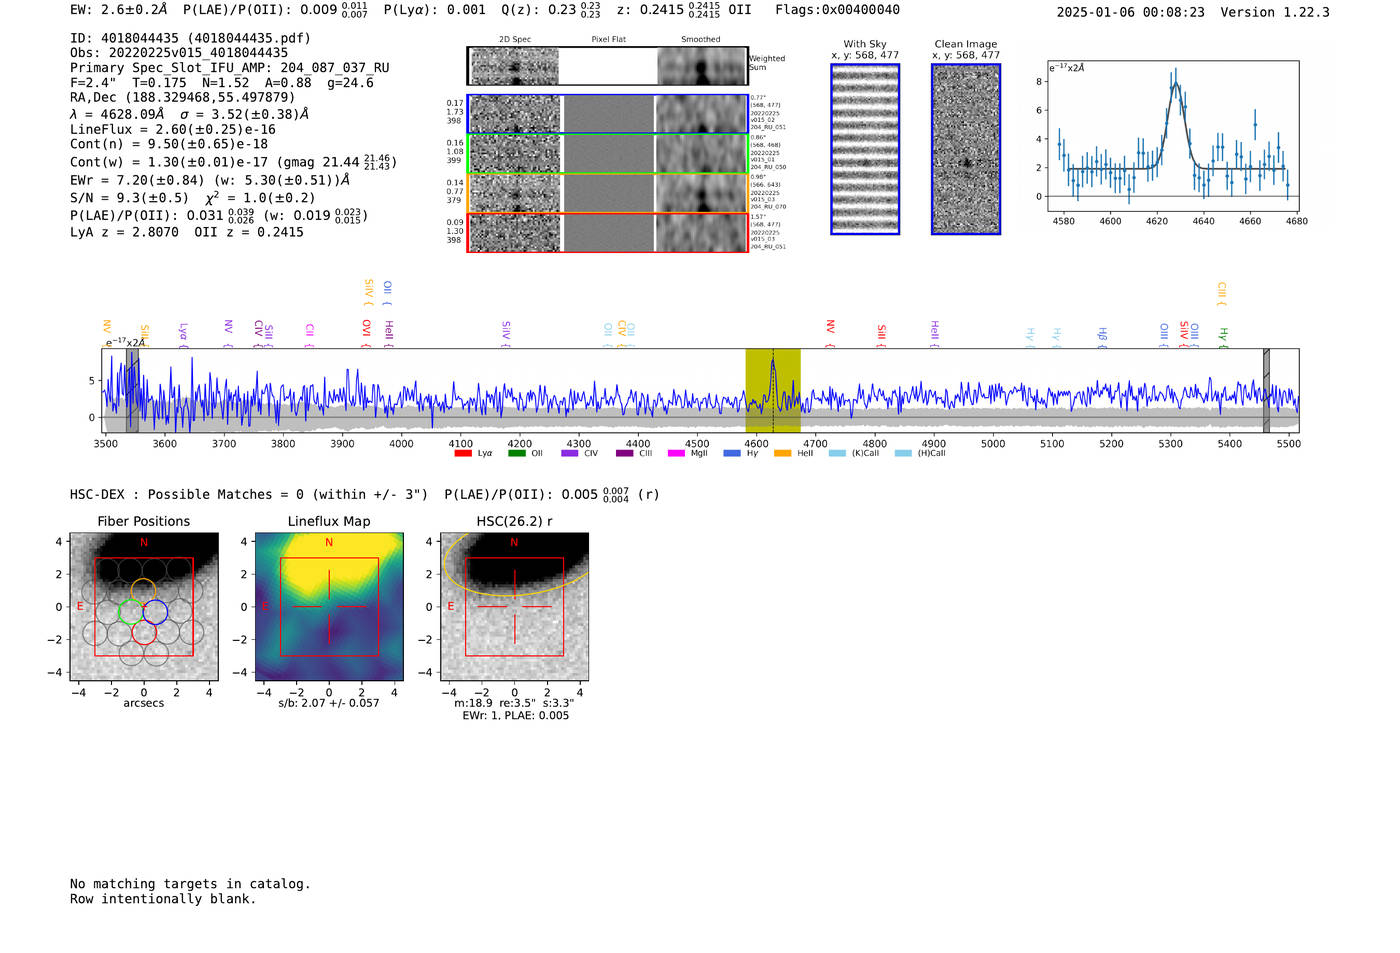Viewport: 1400px width, 953px height.
Task: Click the orange CIII label at far right
Action: click(x=1222, y=291)
